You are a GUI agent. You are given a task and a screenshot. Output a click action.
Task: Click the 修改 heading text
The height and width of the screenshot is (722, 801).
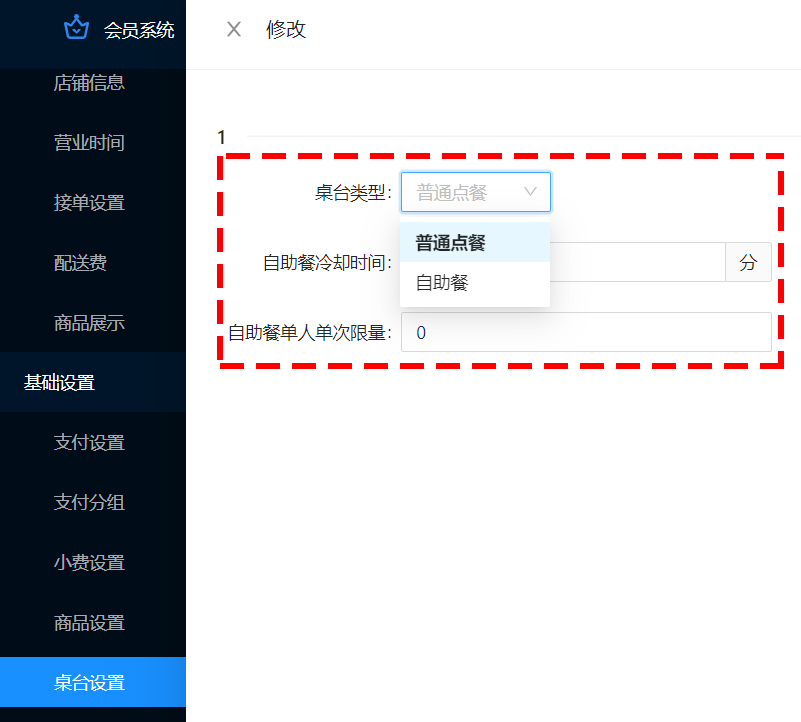(286, 29)
